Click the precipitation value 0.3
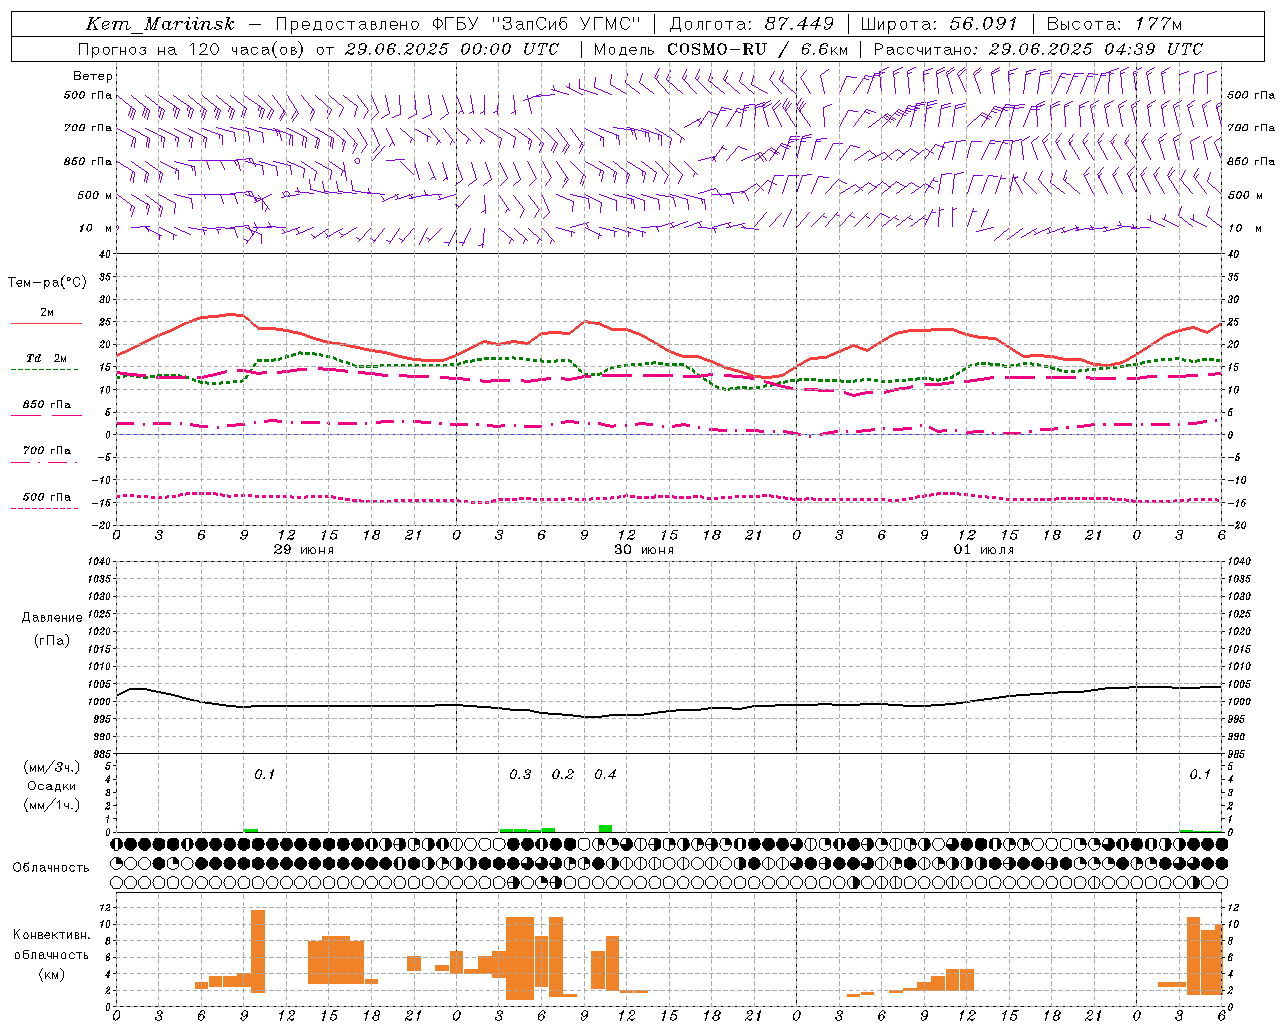Viewport: 1280px width, 1024px height. [x=520, y=775]
